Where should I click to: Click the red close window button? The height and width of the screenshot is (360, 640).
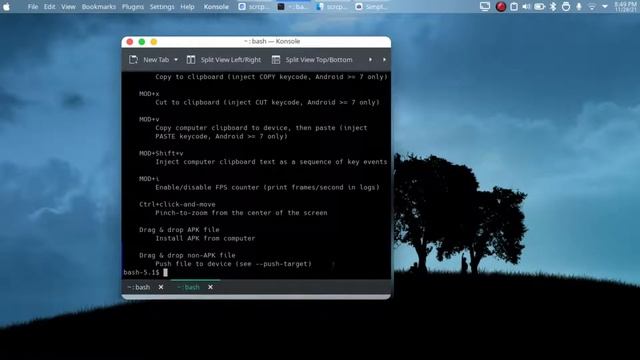(130, 42)
